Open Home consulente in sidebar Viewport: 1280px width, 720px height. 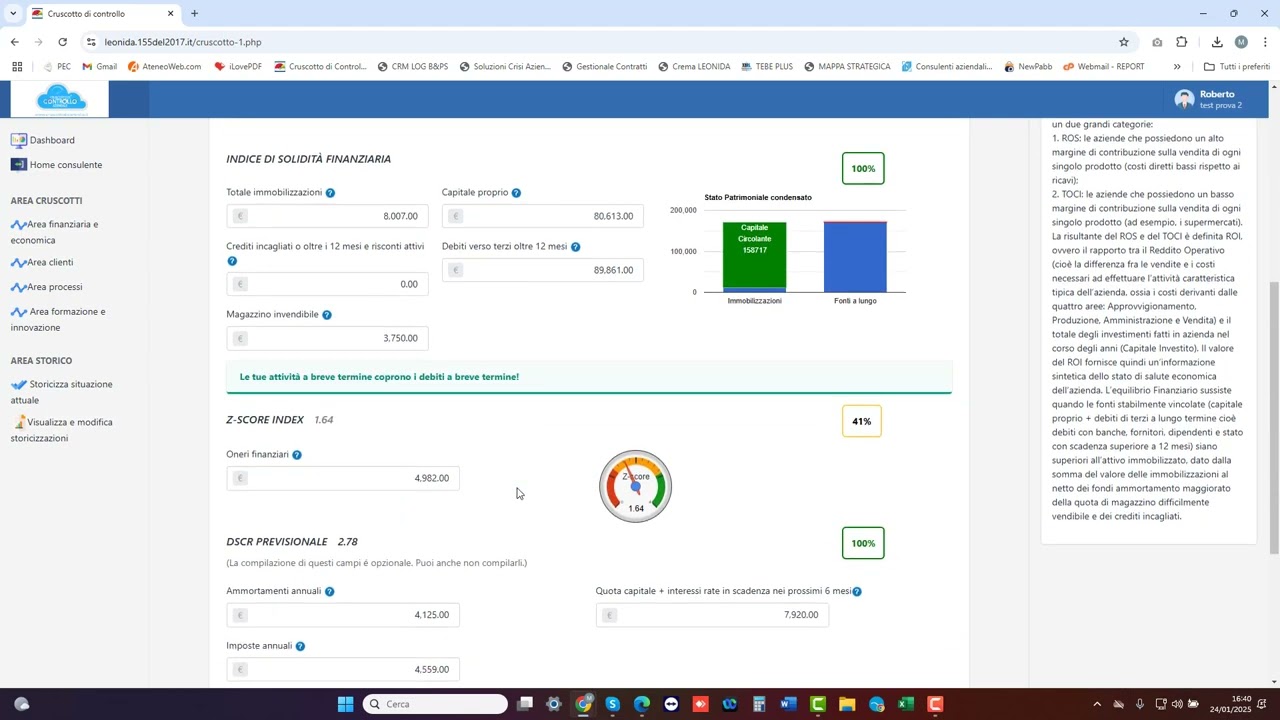65,165
